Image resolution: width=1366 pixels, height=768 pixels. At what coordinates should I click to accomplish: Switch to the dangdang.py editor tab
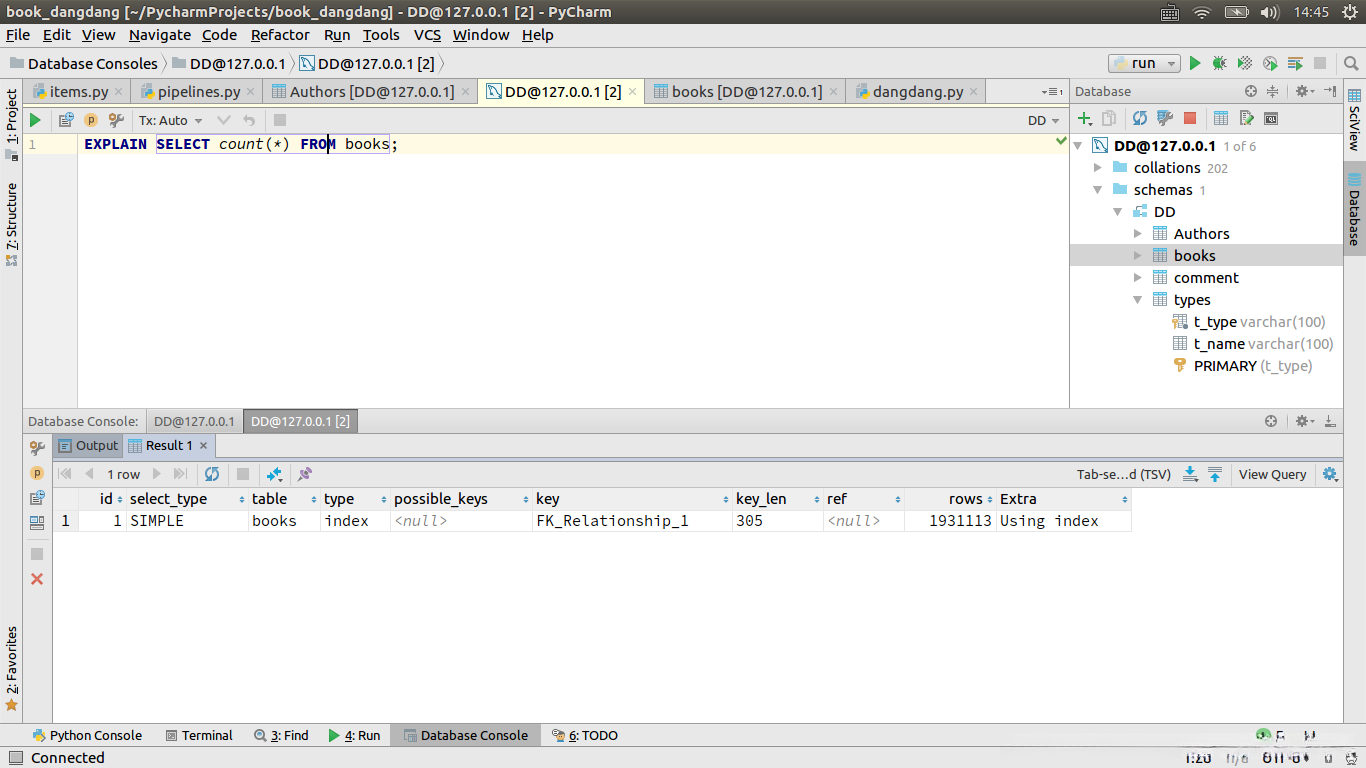(917, 91)
